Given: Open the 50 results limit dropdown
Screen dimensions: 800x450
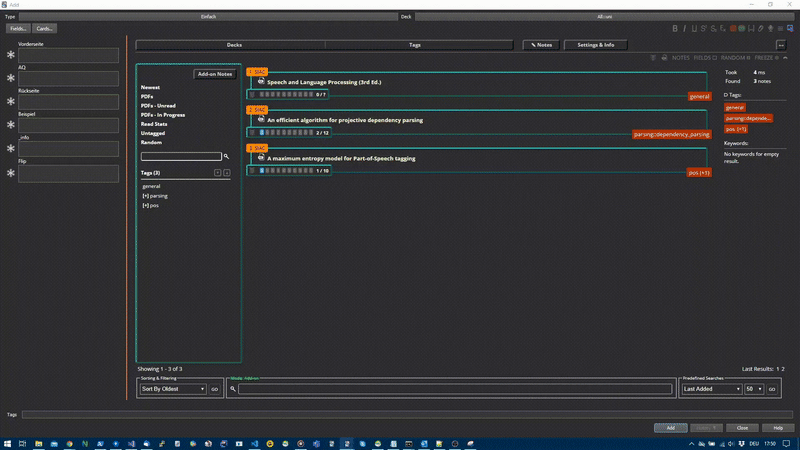Looking at the screenshot, I should point(754,389).
